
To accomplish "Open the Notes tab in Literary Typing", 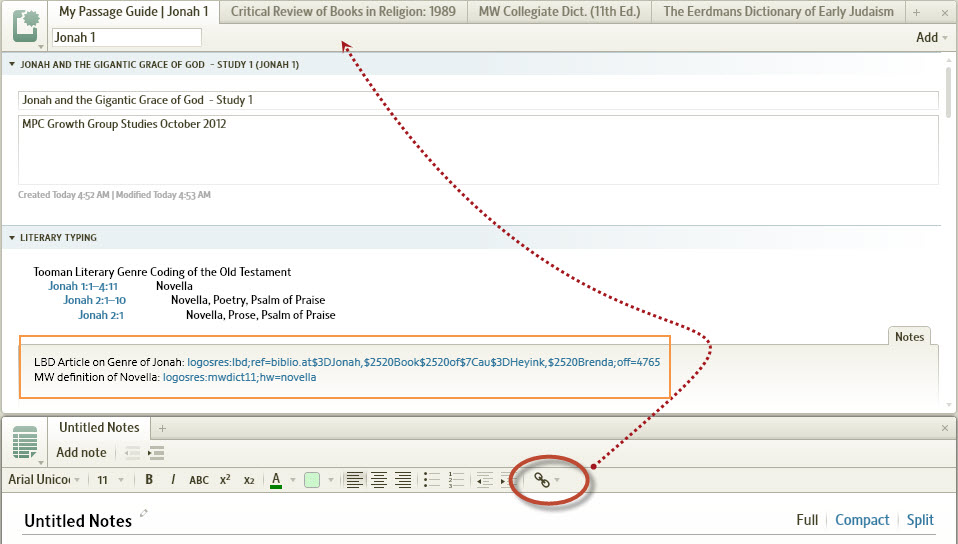I will coord(909,336).
